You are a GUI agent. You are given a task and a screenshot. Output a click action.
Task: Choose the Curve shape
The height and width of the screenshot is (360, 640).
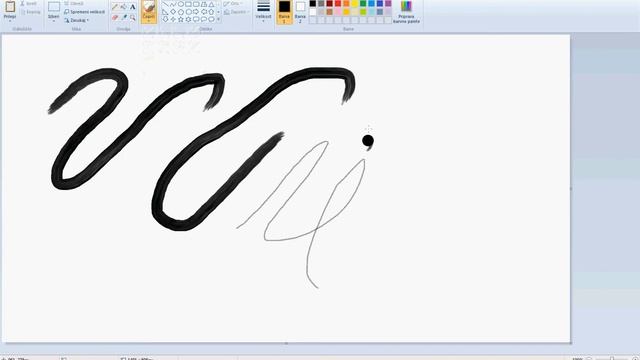pyautogui.click(x=173, y=4)
